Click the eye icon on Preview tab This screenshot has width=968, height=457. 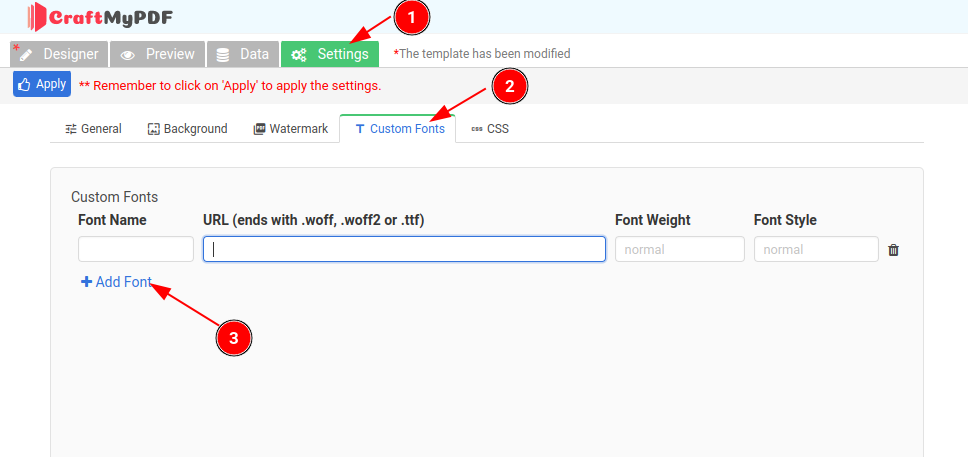[128, 55]
